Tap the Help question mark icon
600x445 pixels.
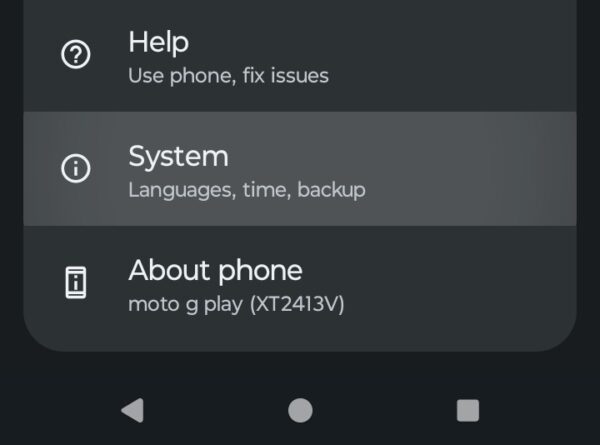(76, 54)
